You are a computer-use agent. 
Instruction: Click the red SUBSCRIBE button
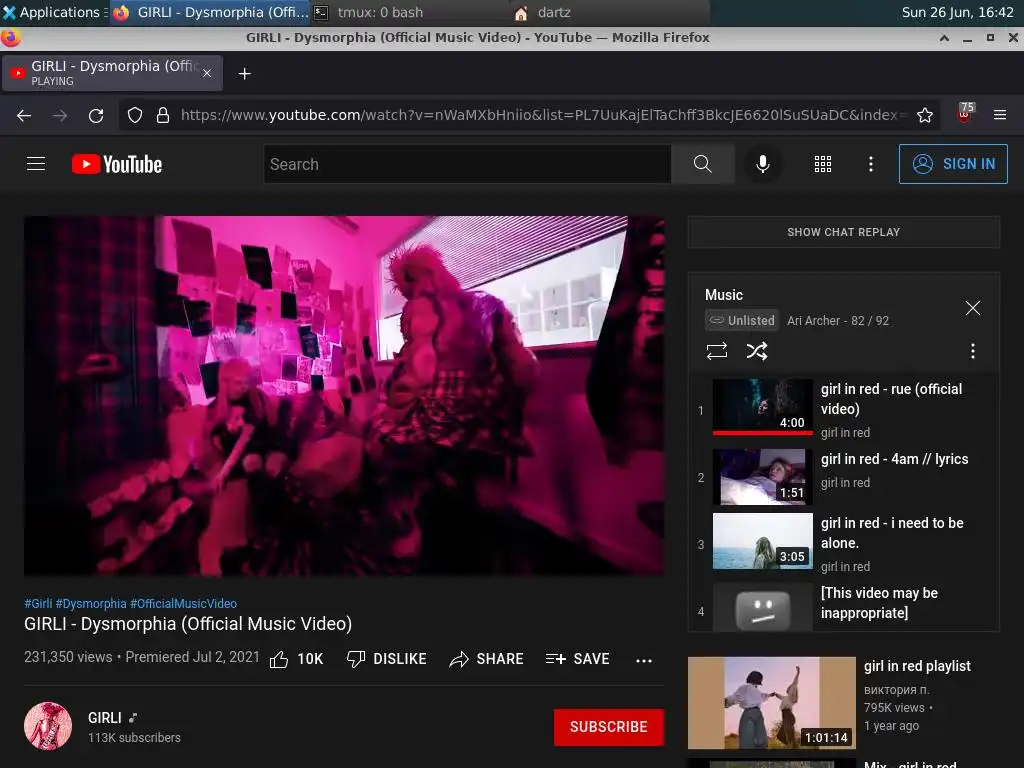click(x=609, y=727)
